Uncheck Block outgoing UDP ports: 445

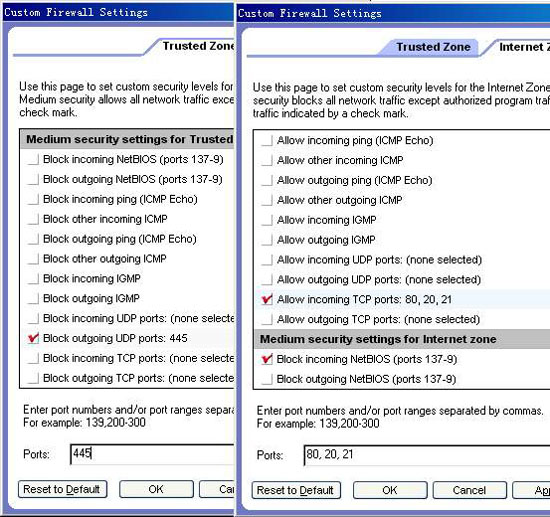[x=33, y=338]
